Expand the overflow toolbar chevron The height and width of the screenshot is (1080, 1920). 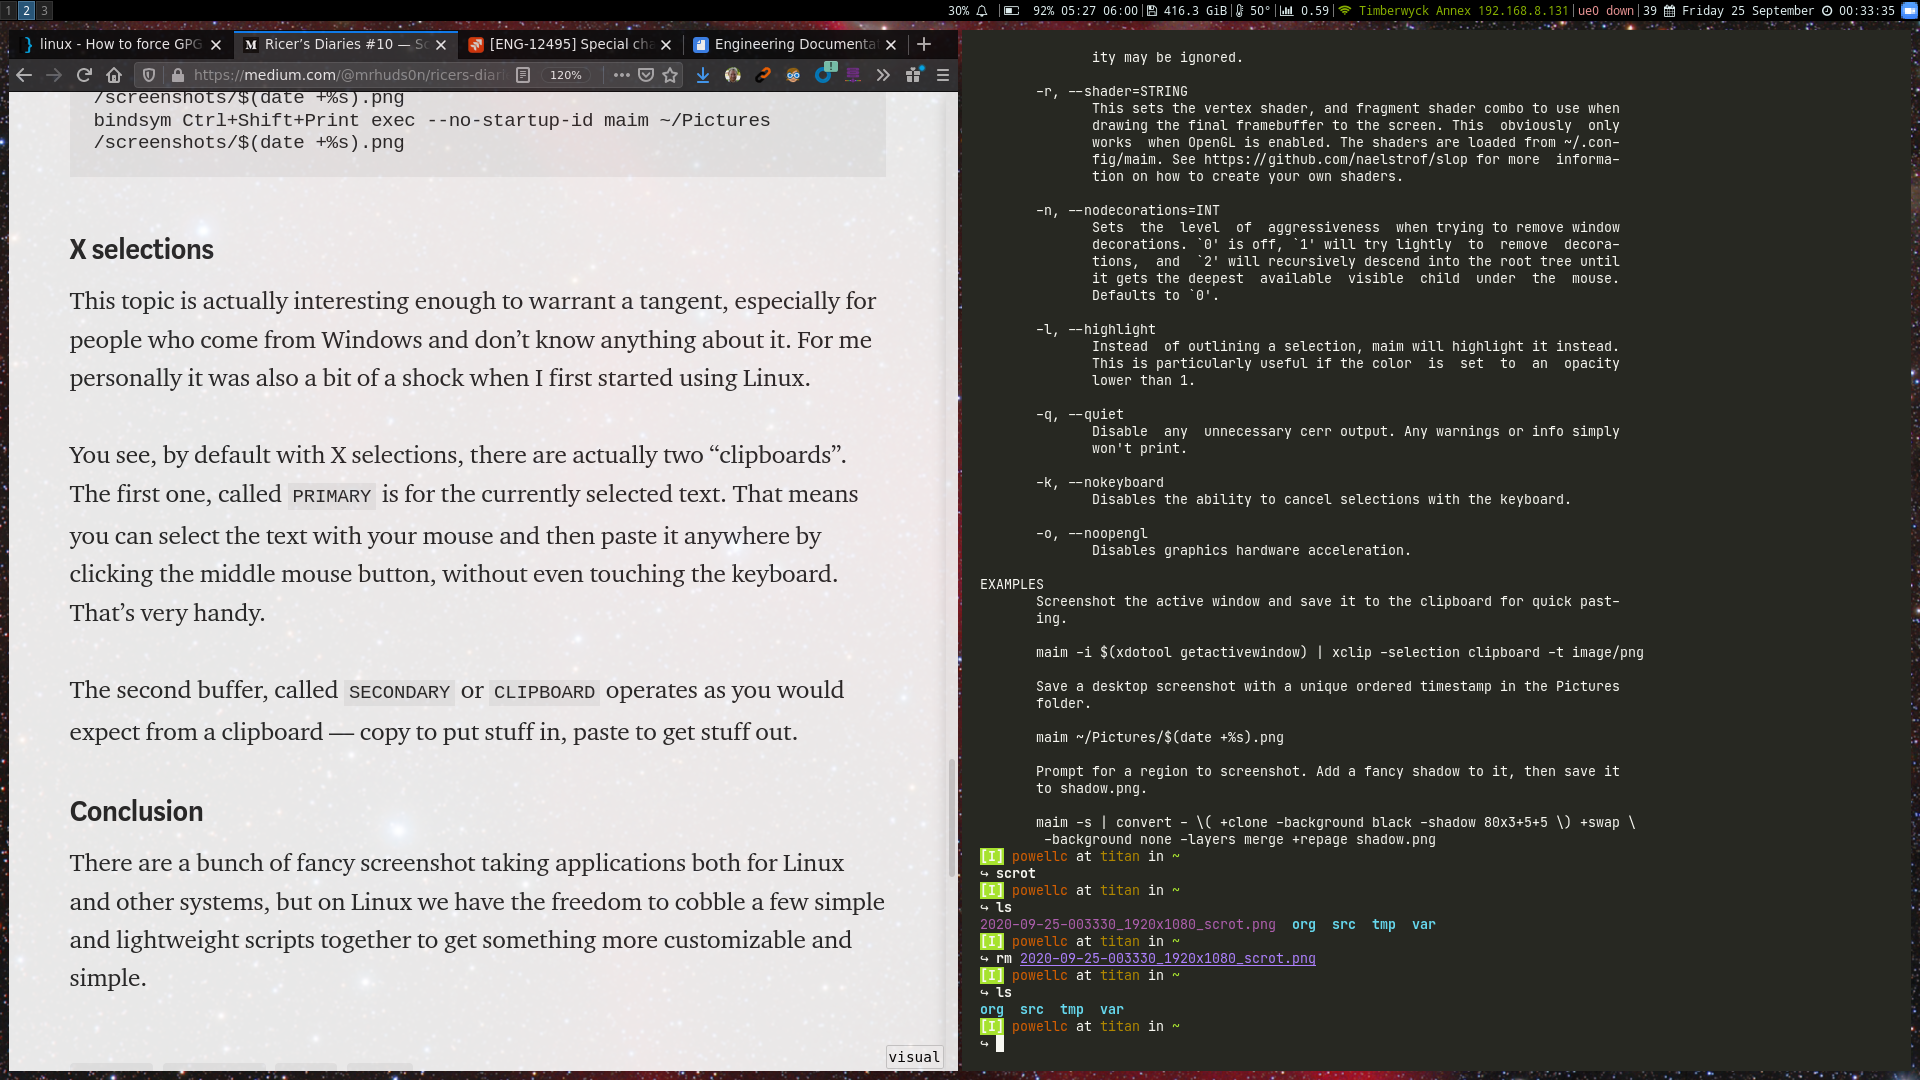click(883, 75)
